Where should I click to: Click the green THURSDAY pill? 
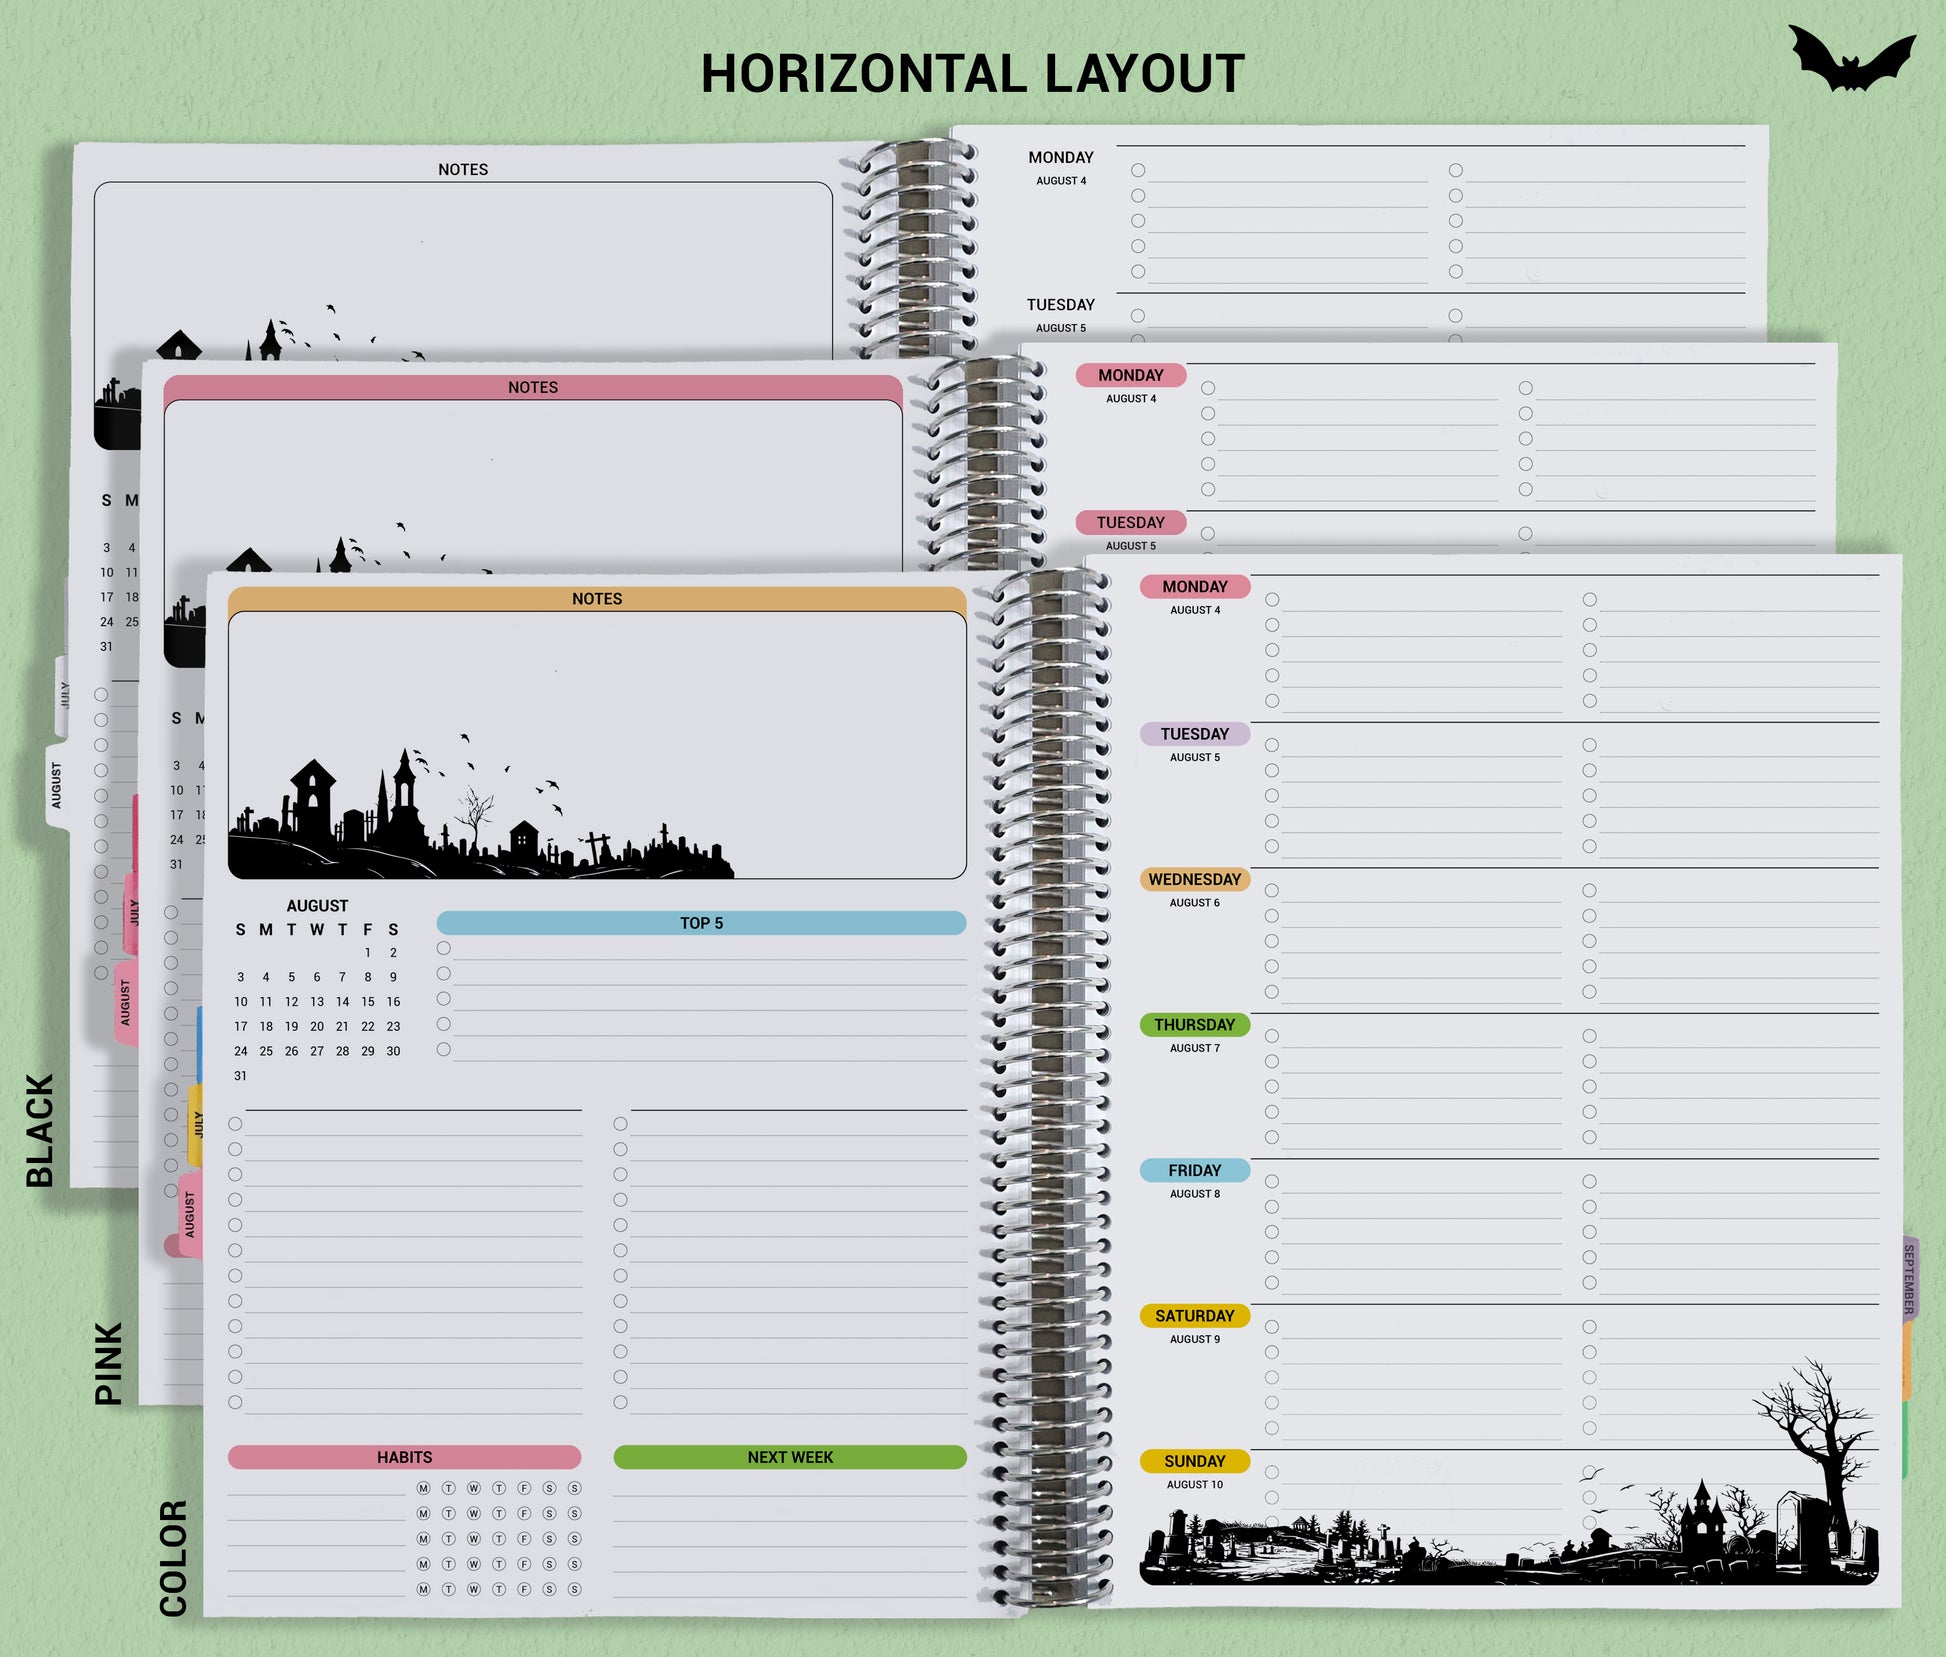pyautogui.click(x=1195, y=1025)
